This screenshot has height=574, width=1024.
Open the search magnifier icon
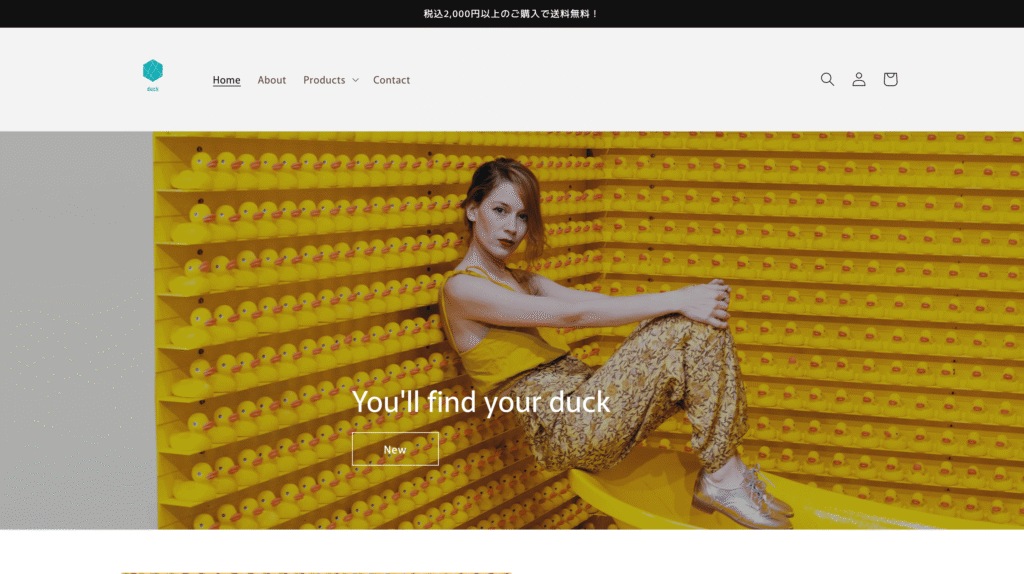click(x=827, y=79)
